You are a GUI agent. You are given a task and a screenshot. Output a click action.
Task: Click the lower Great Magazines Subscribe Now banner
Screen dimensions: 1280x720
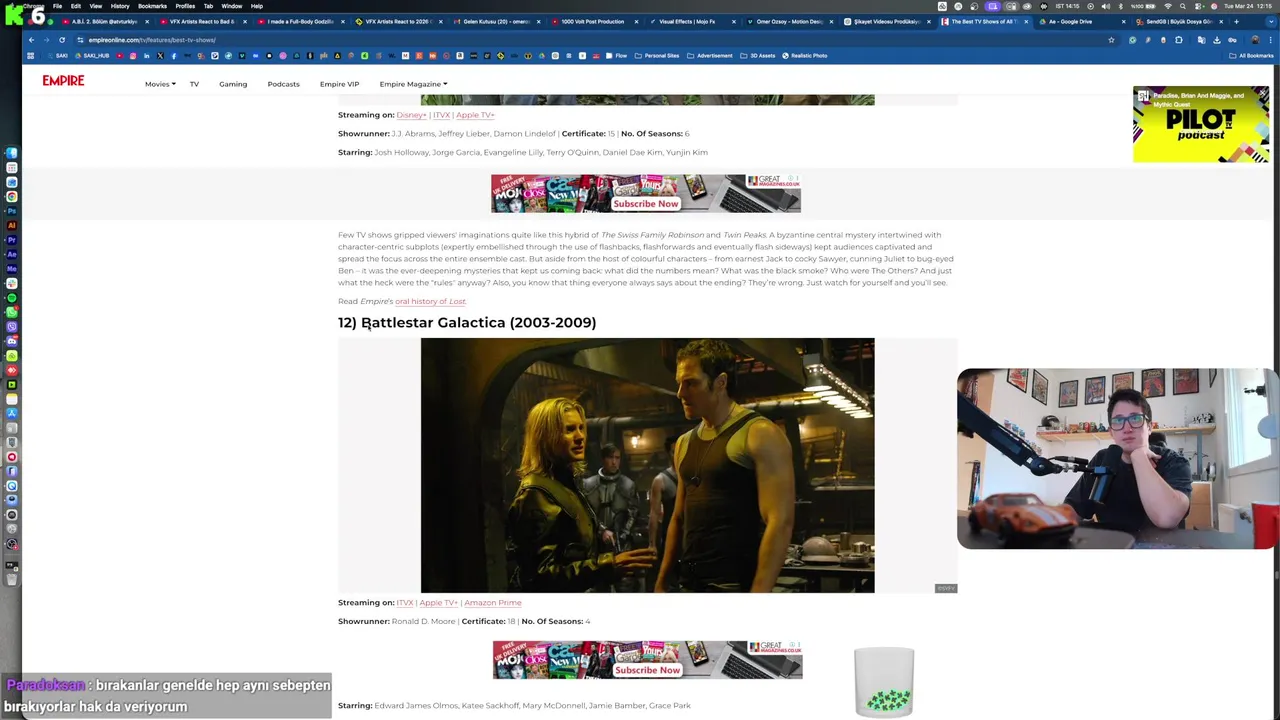click(x=647, y=660)
